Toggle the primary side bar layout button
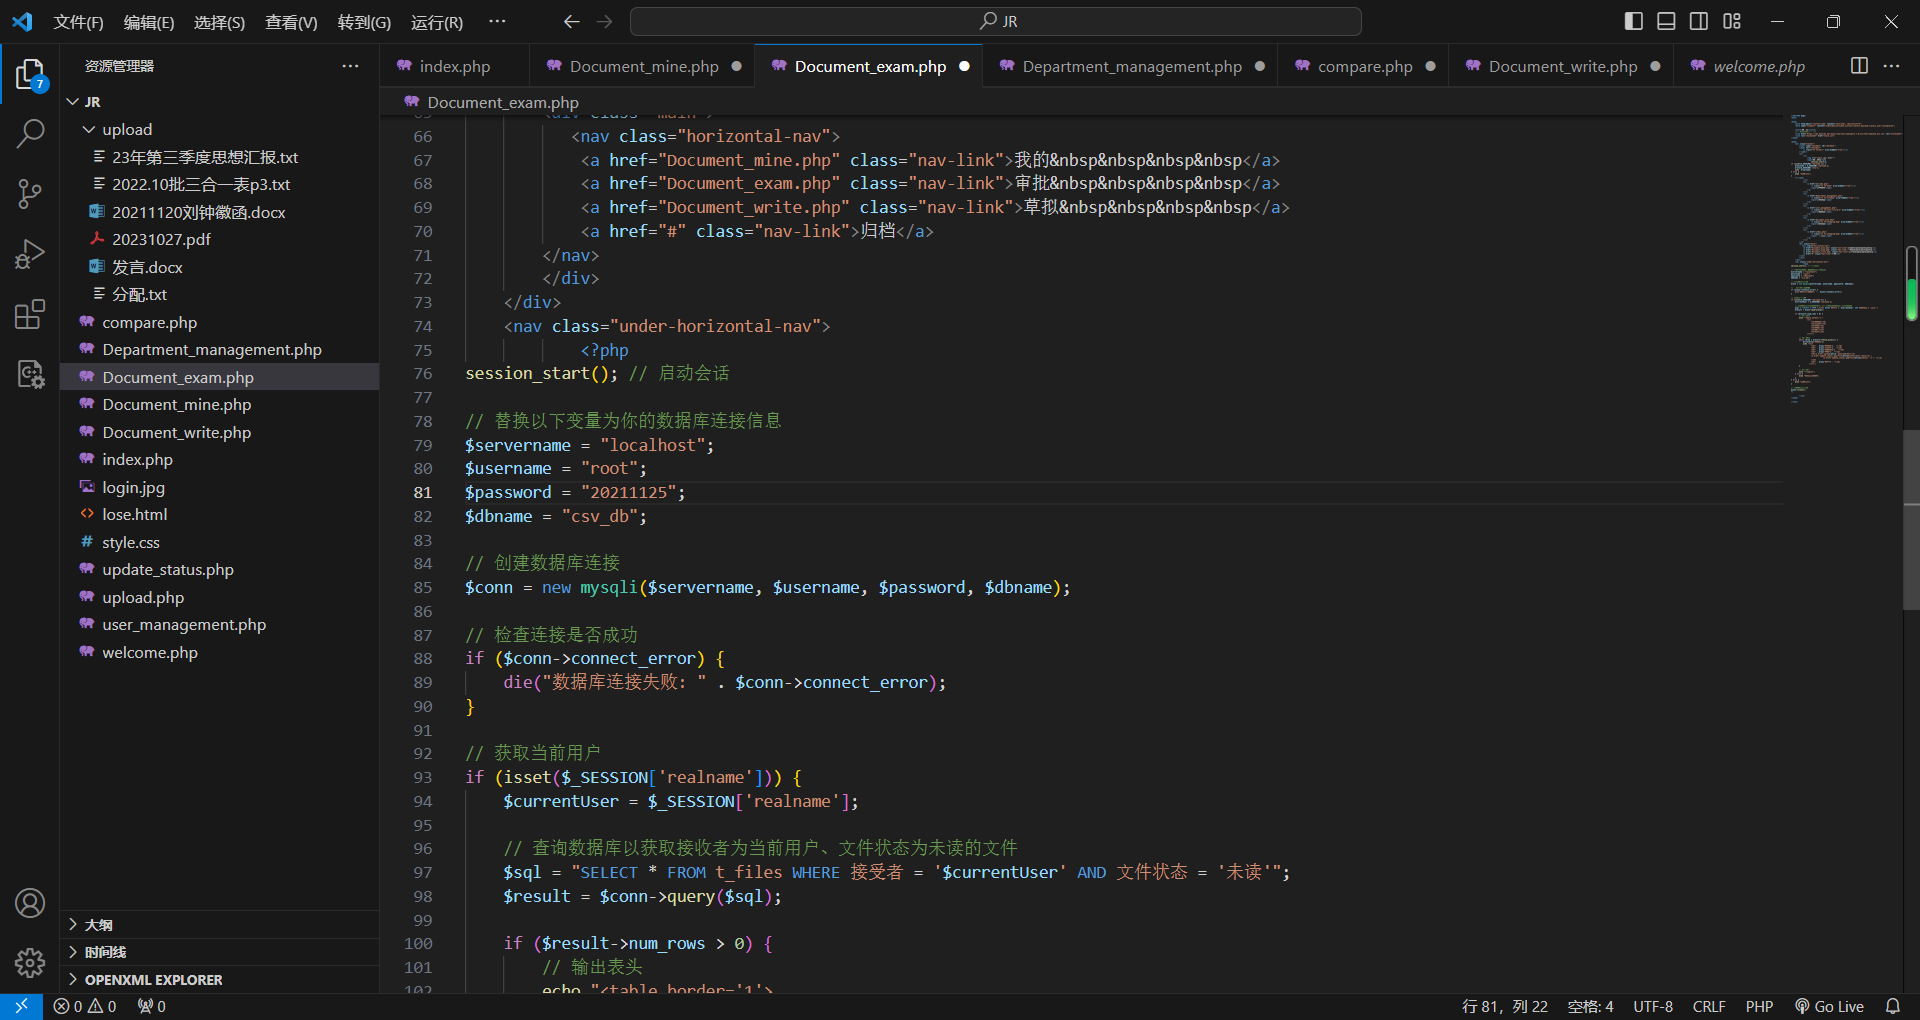Image resolution: width=1920 pixels, height=1020 pixels. (x=1633, y=21)
